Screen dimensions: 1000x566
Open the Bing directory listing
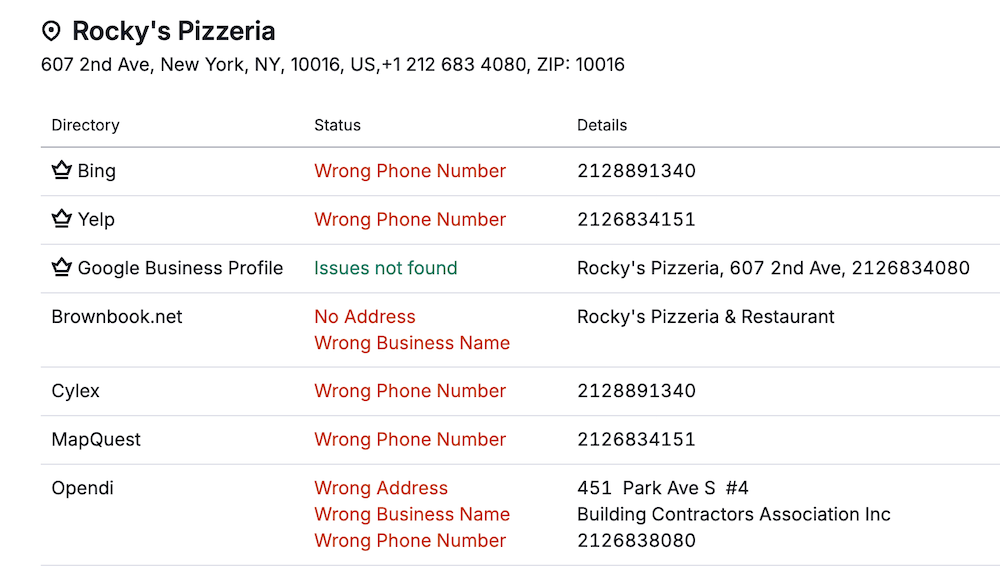click(x=96, y=171)
